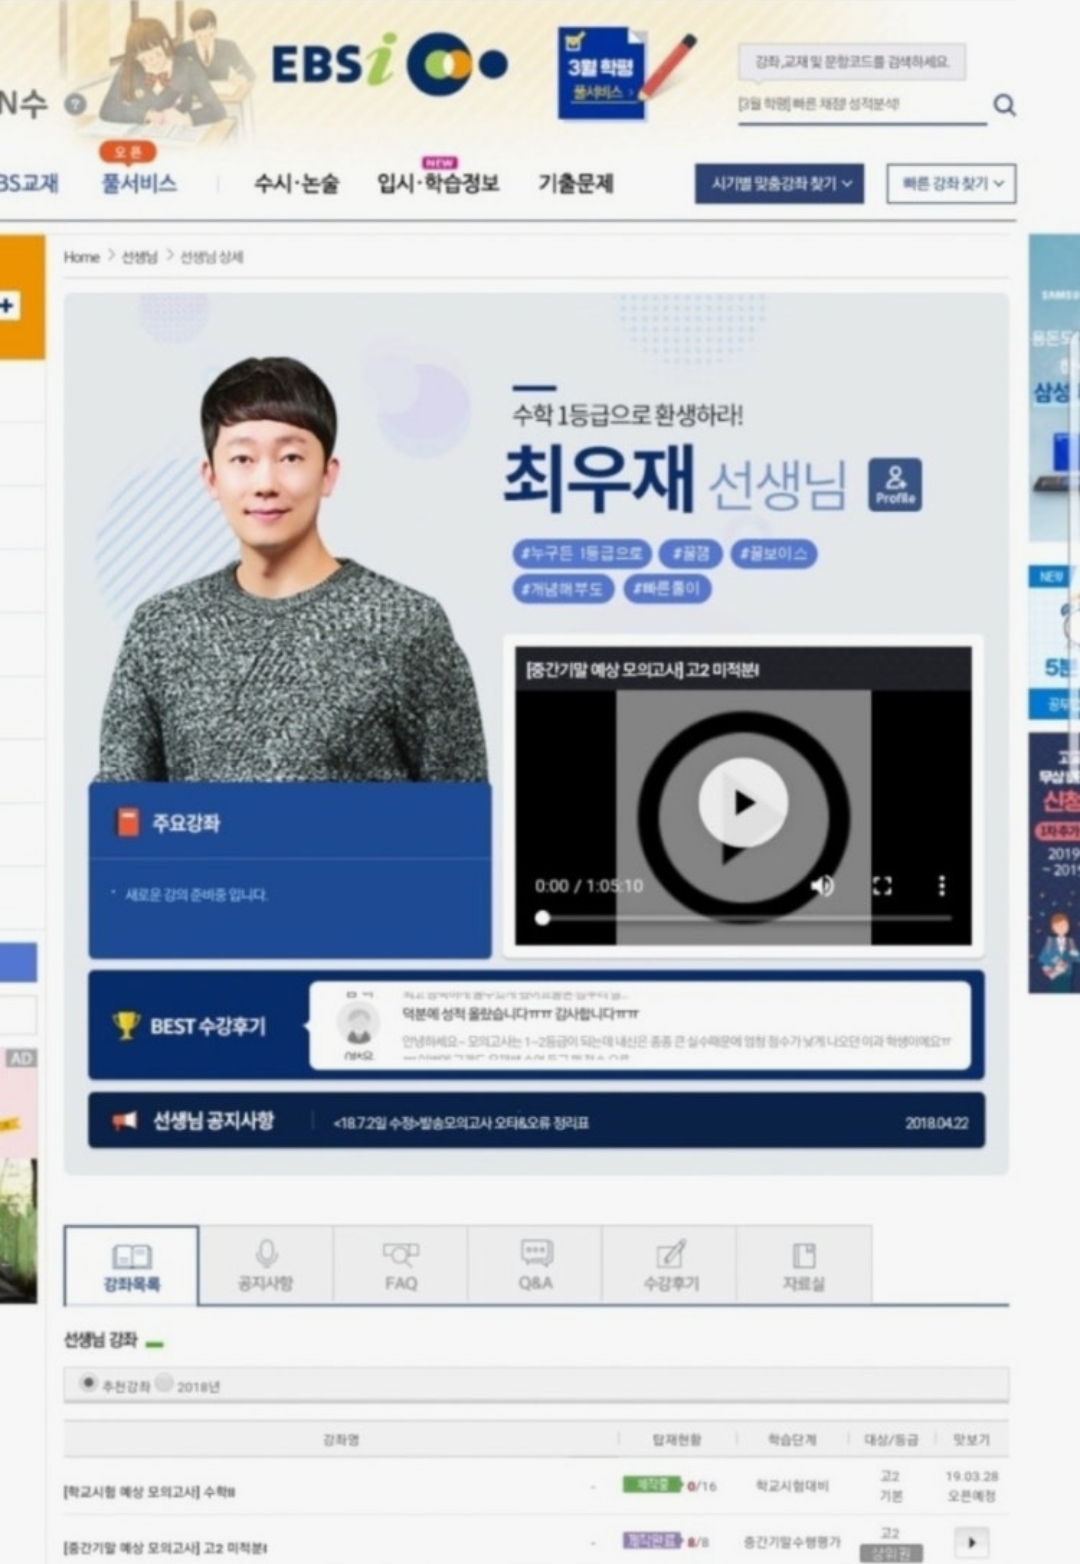Select the 공지사항 tab

click(x=266, y=1266)
